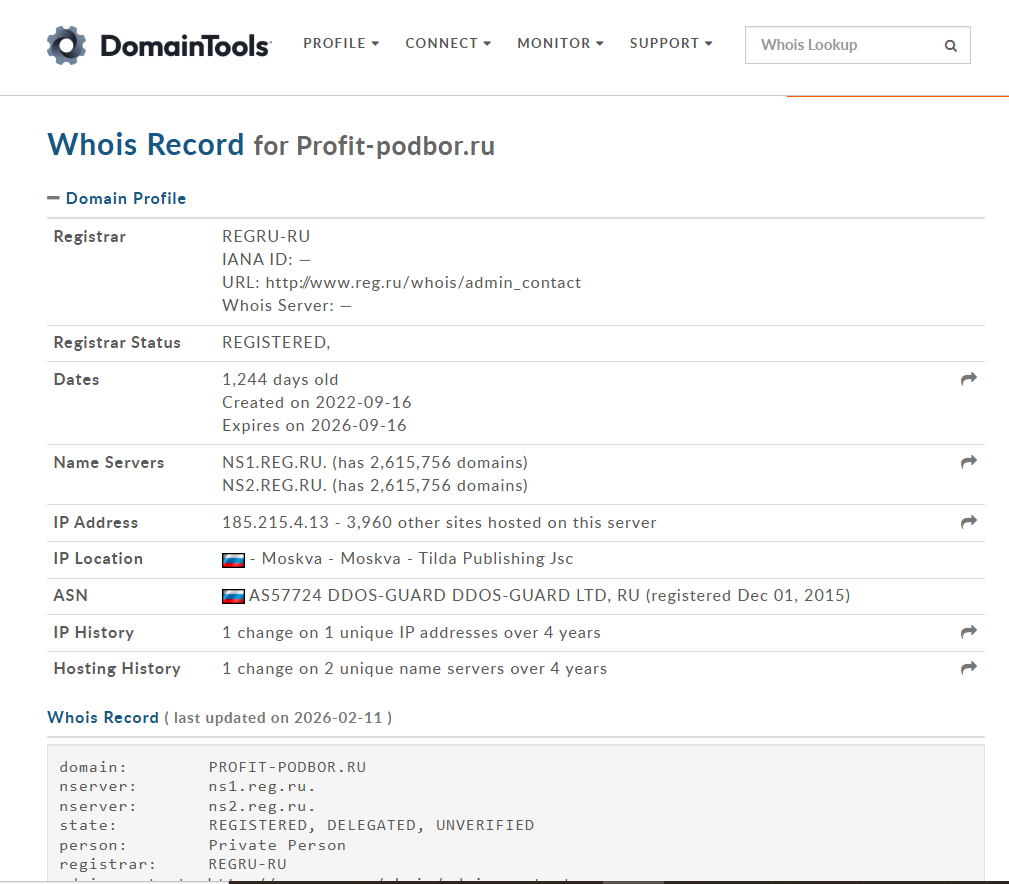Click the Russian flag in ASN row
1009x884 pixels.
point(233,596)
